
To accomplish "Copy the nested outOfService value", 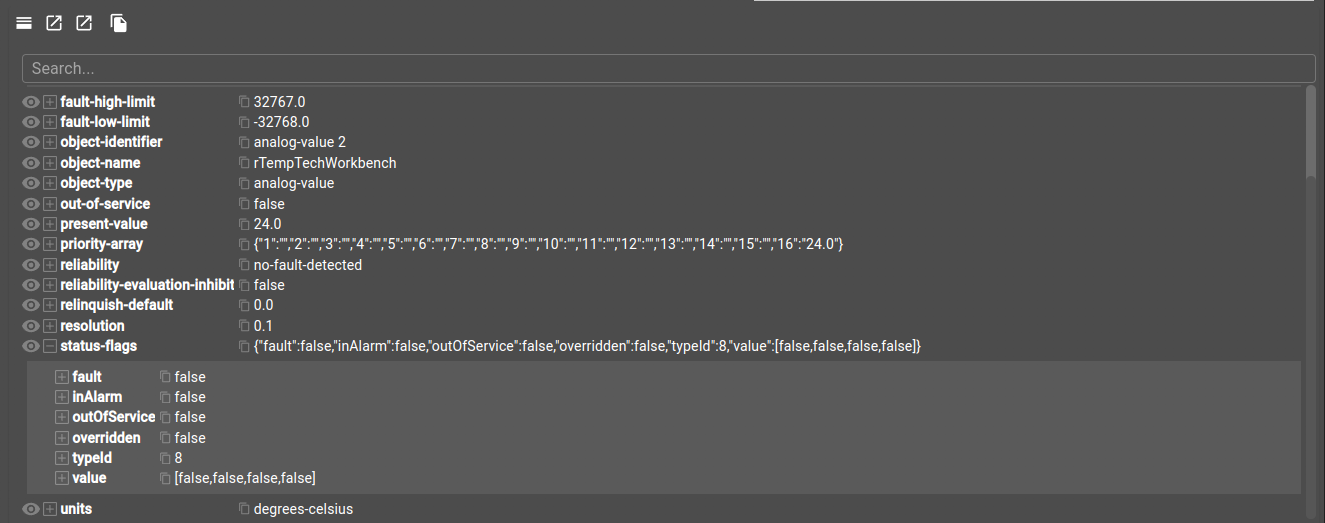I will [x=165, y=417].
